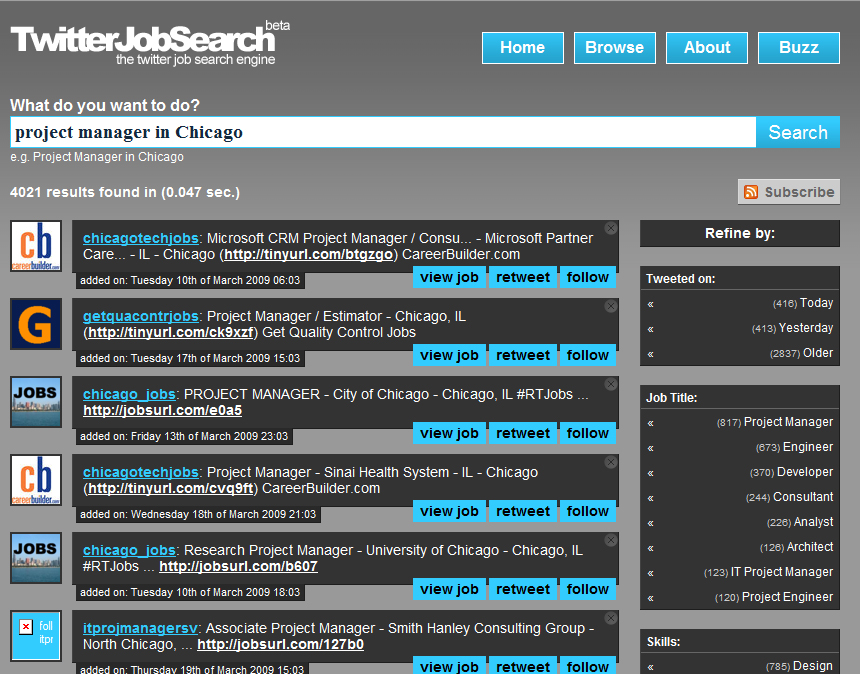
Task: Open CareerBuilder avatar of Microsoft CRM tweet
Action: [x=36, y=246]
